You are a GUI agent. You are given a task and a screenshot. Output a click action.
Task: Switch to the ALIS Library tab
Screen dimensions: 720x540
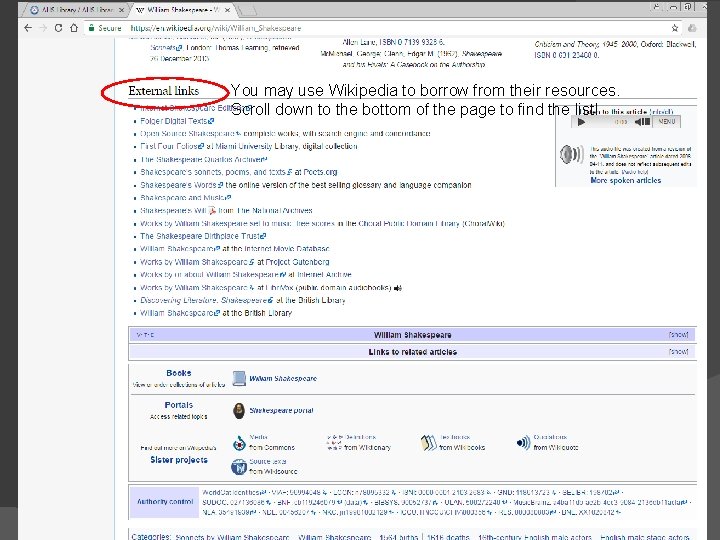[77, 10]
